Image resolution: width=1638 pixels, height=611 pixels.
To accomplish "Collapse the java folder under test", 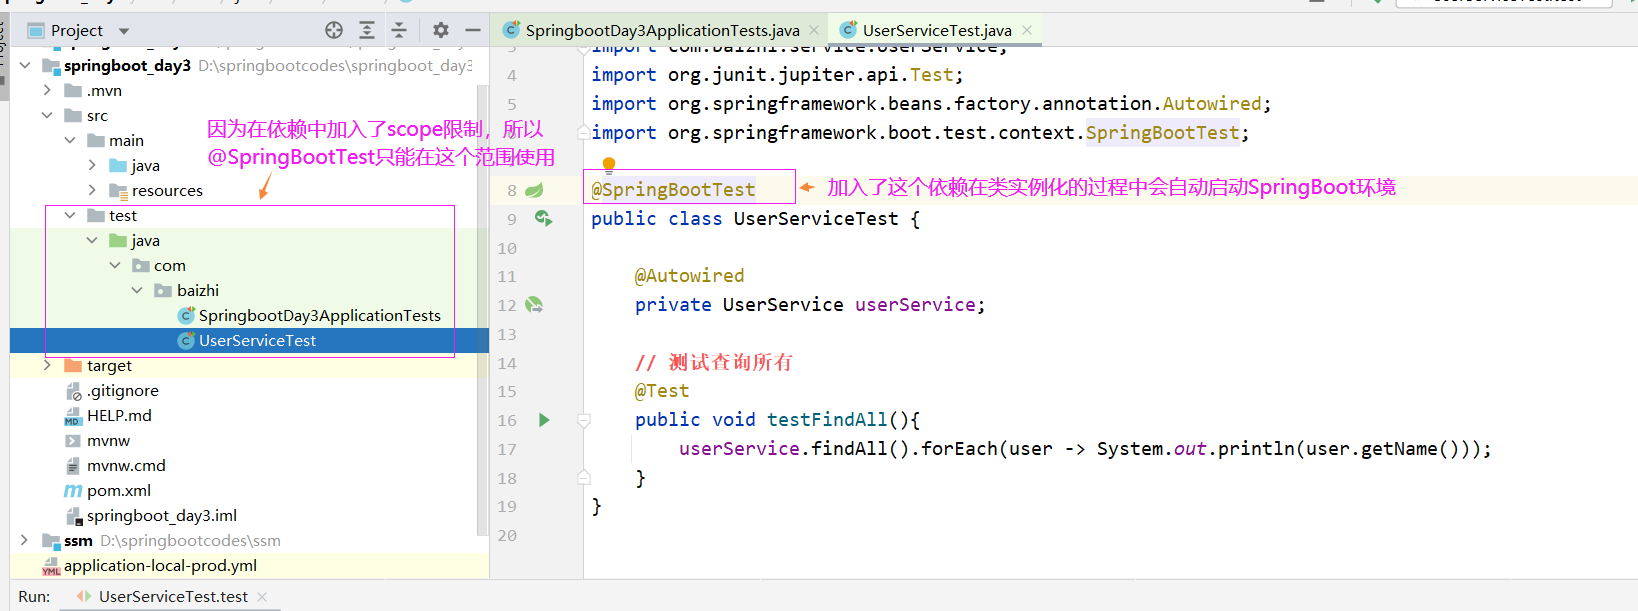I will pos(92,241).
